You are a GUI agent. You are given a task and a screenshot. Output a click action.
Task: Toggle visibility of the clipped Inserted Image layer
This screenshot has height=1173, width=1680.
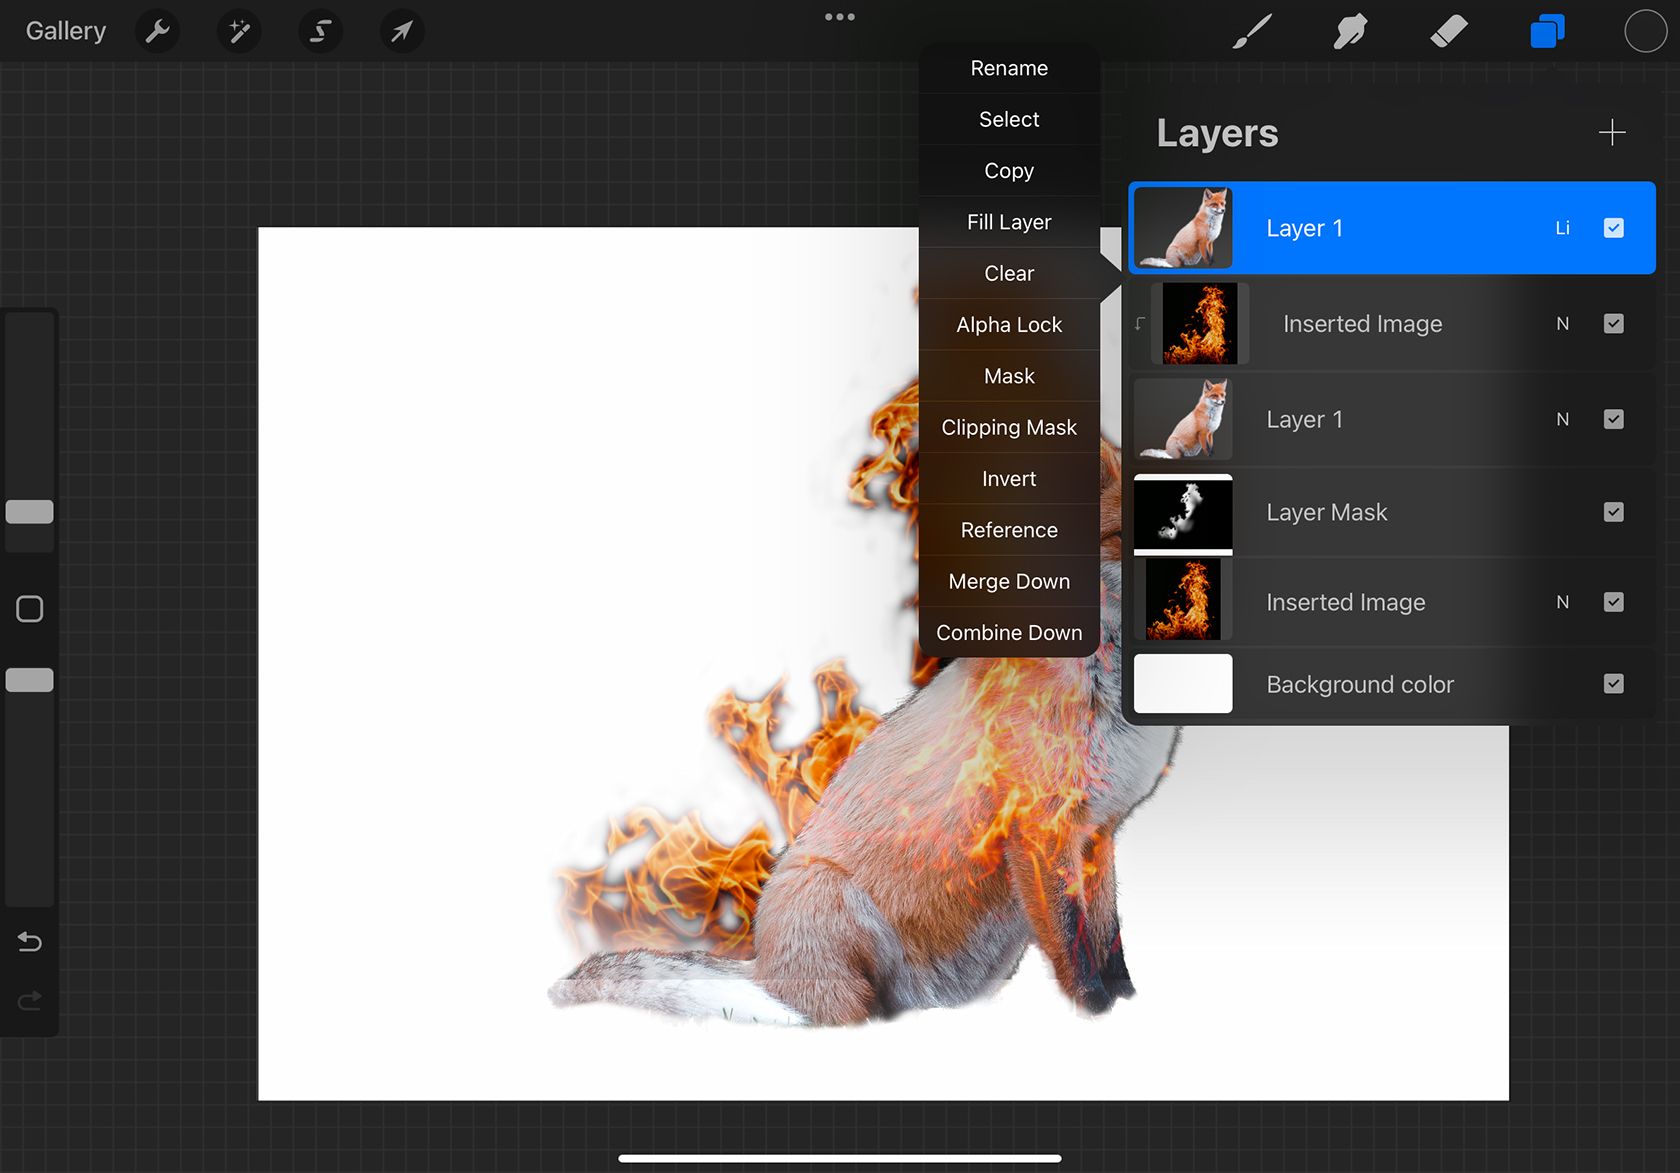pos(1613,323)
